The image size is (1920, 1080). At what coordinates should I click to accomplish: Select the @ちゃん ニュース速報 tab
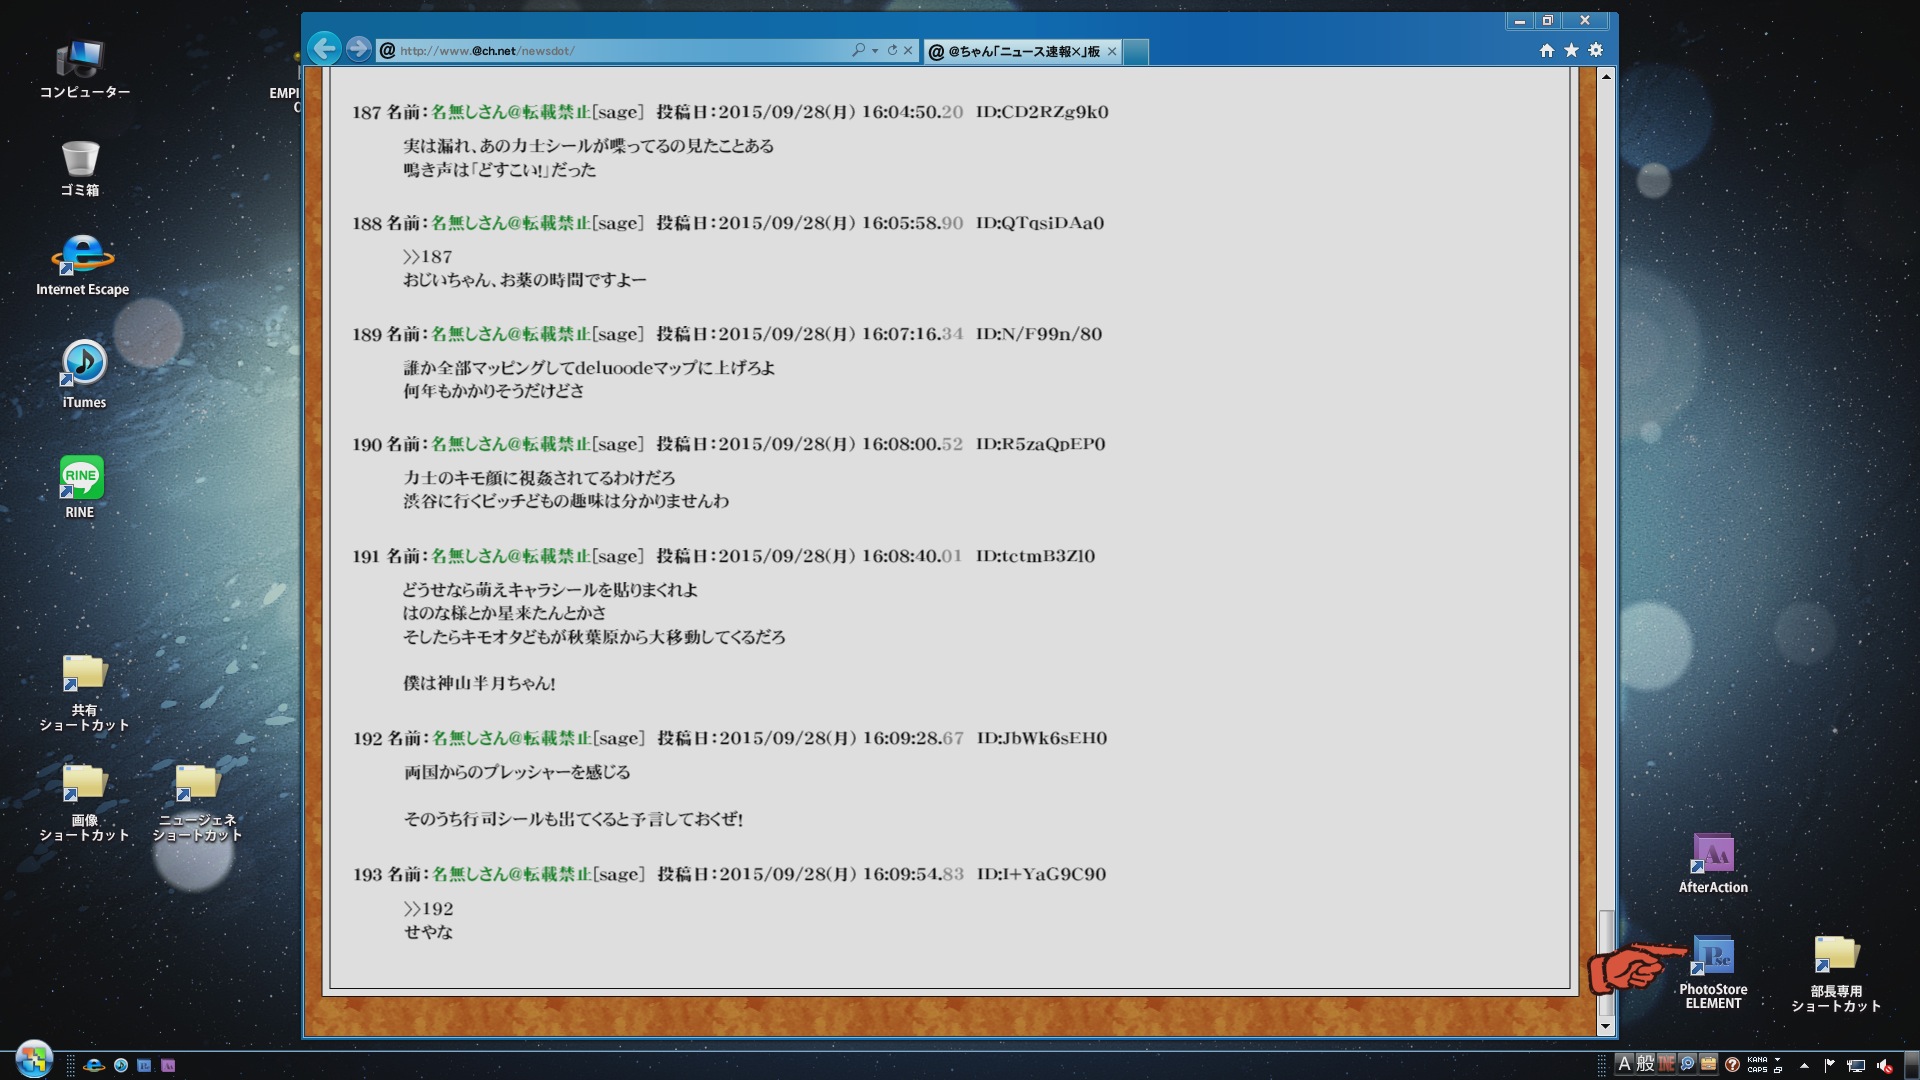[1022, 51]
